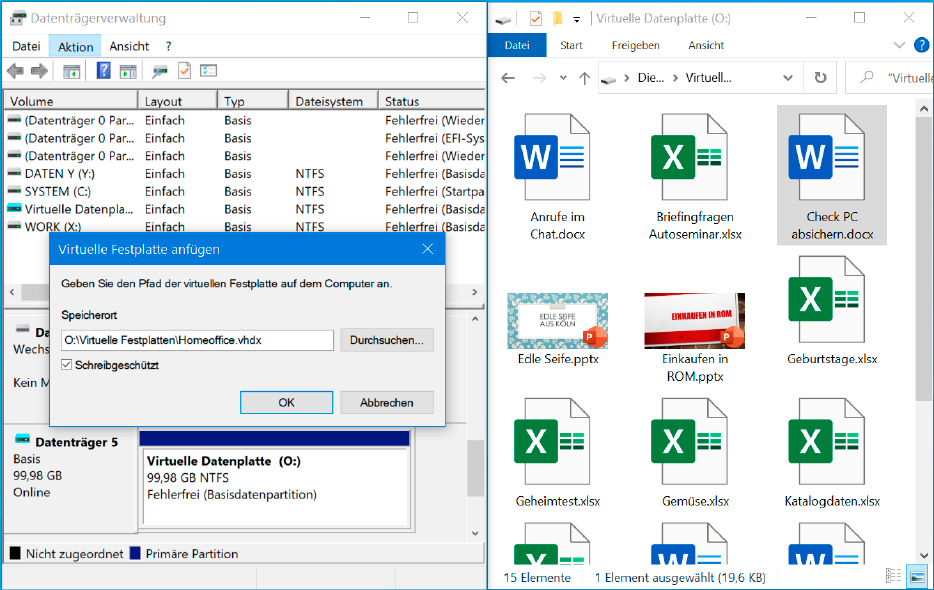The height and width of the screenshot is (590, 934).
Task: Select file Check PC absichern.docx
Action: click(x=832, y=175)
